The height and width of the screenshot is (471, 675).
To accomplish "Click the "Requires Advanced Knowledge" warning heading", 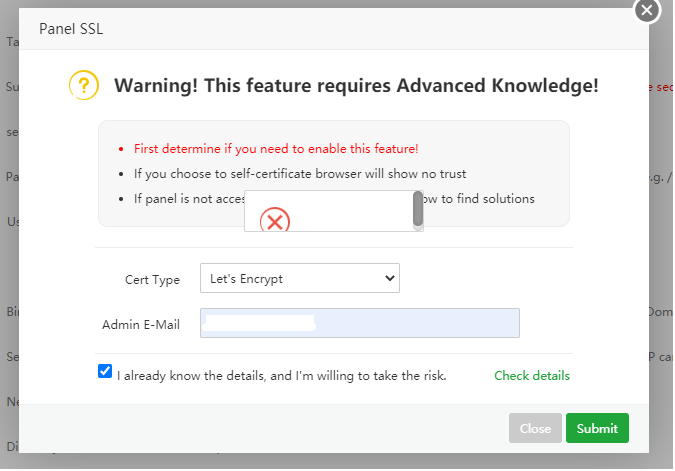I will click(356, 85).
